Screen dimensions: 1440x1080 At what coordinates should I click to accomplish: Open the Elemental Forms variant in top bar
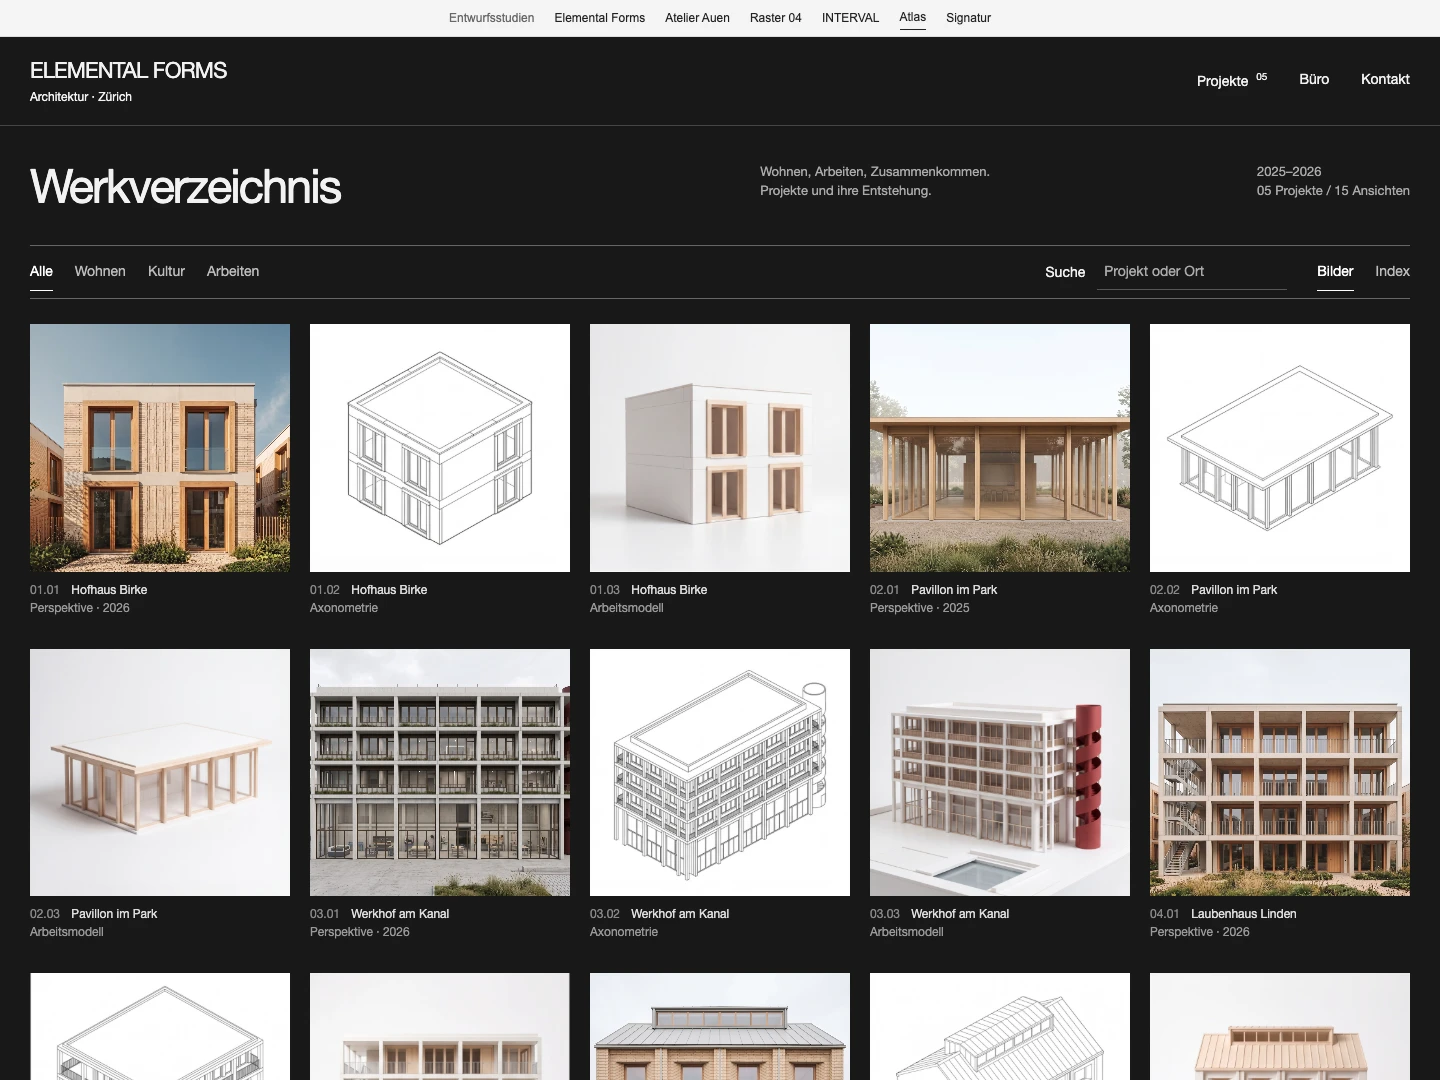pyautogui.click(x=599, y=18)
